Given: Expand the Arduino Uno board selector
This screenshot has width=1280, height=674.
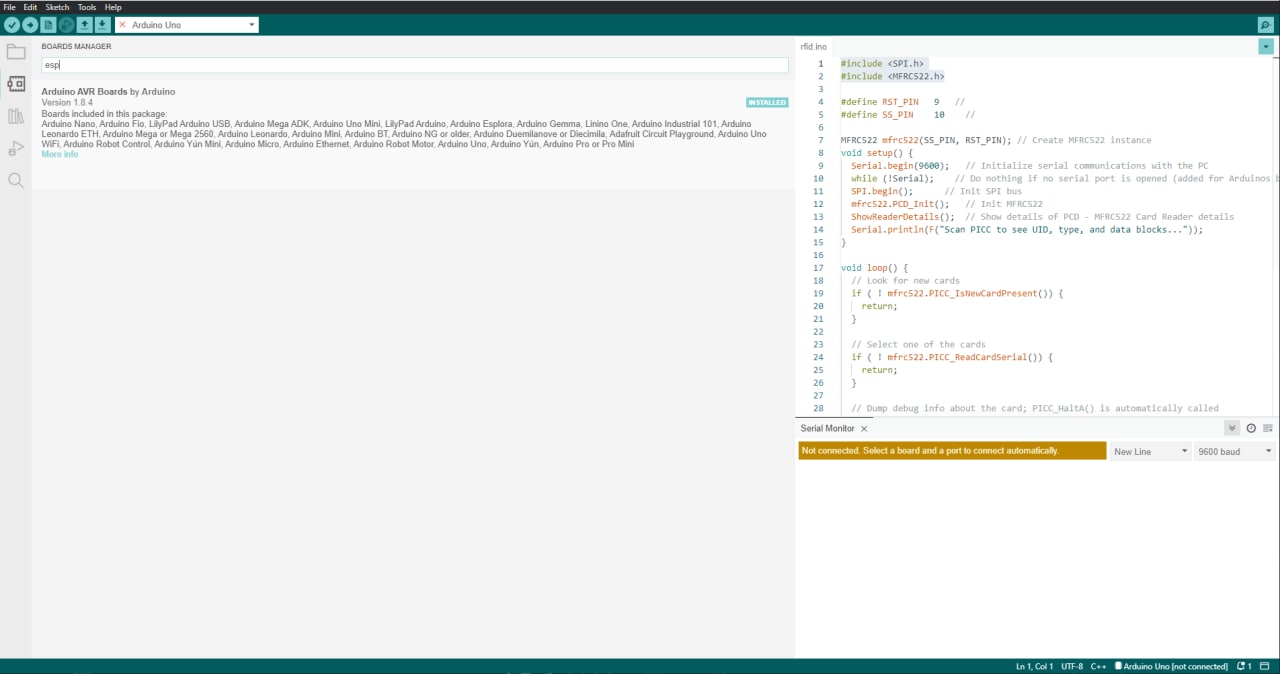Looking at the screenshot, I should coord(186,25).
